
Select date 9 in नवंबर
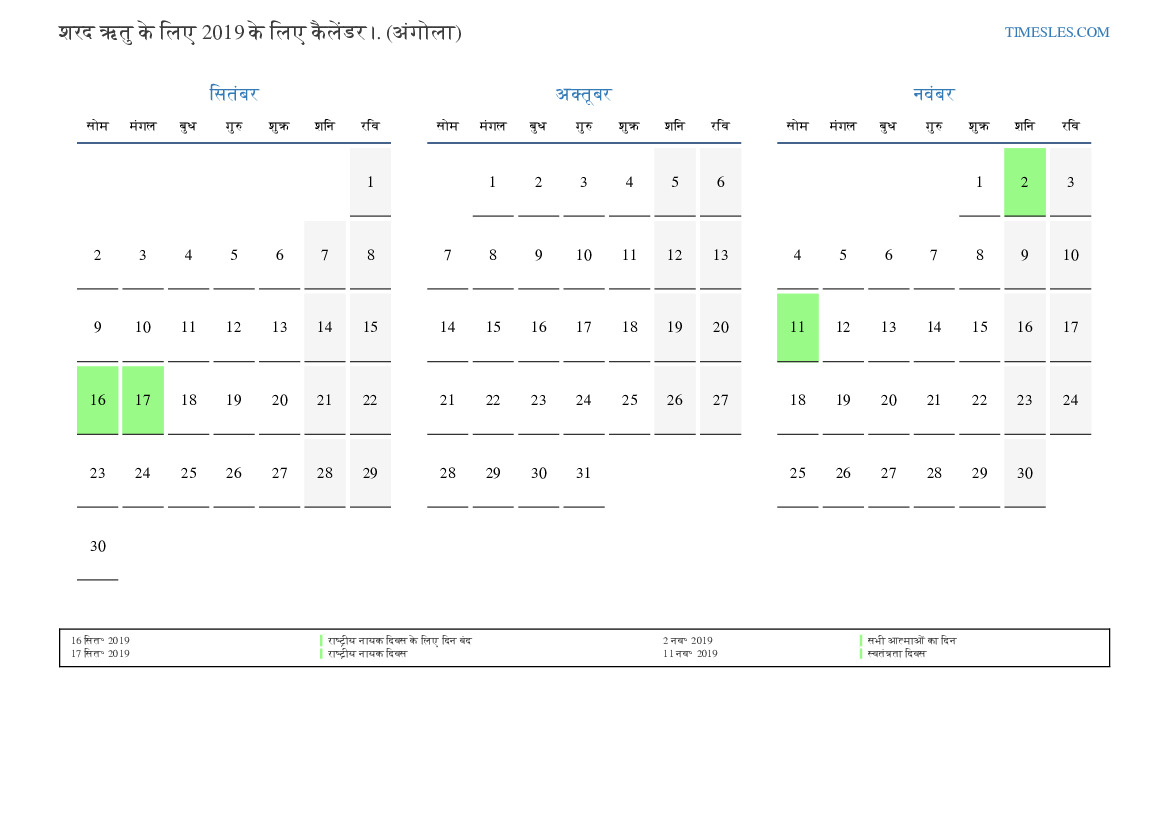[x=1024, y=255]
